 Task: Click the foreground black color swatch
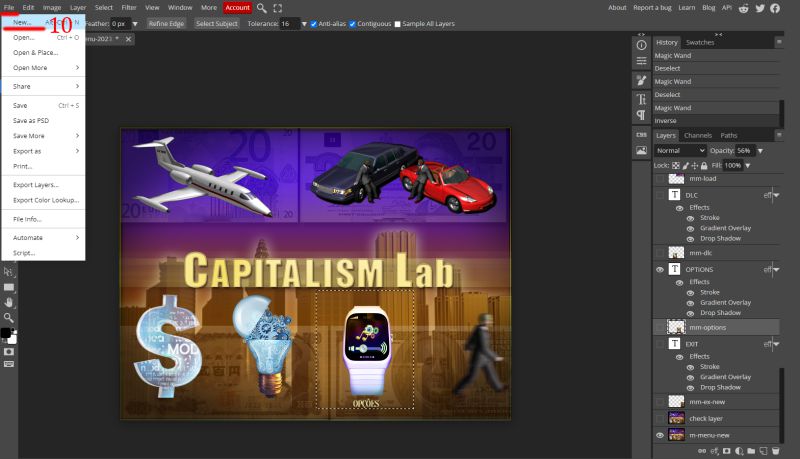(x=6, y=333)
